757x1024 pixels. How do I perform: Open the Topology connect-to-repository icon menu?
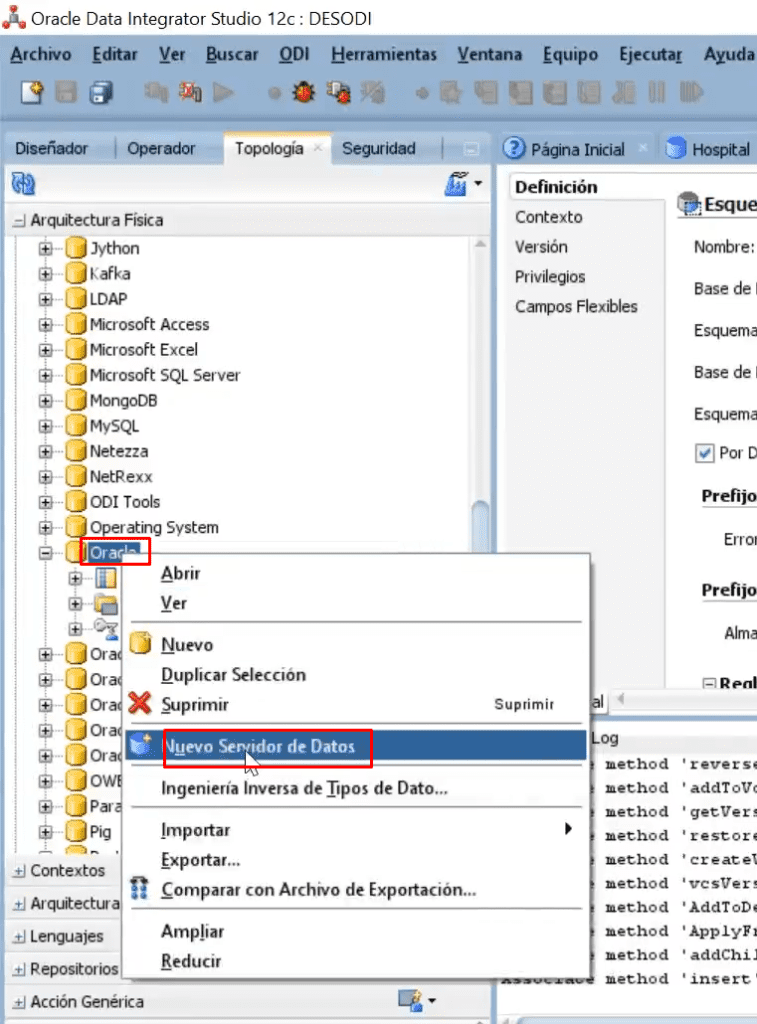coord(463,184)
